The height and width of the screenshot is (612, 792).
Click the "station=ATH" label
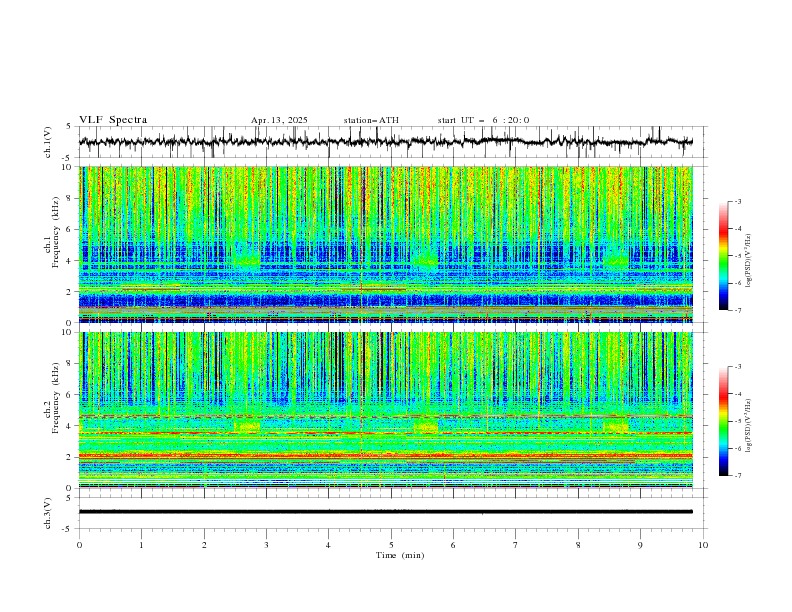pyautogui.click(x=371, y=120)
